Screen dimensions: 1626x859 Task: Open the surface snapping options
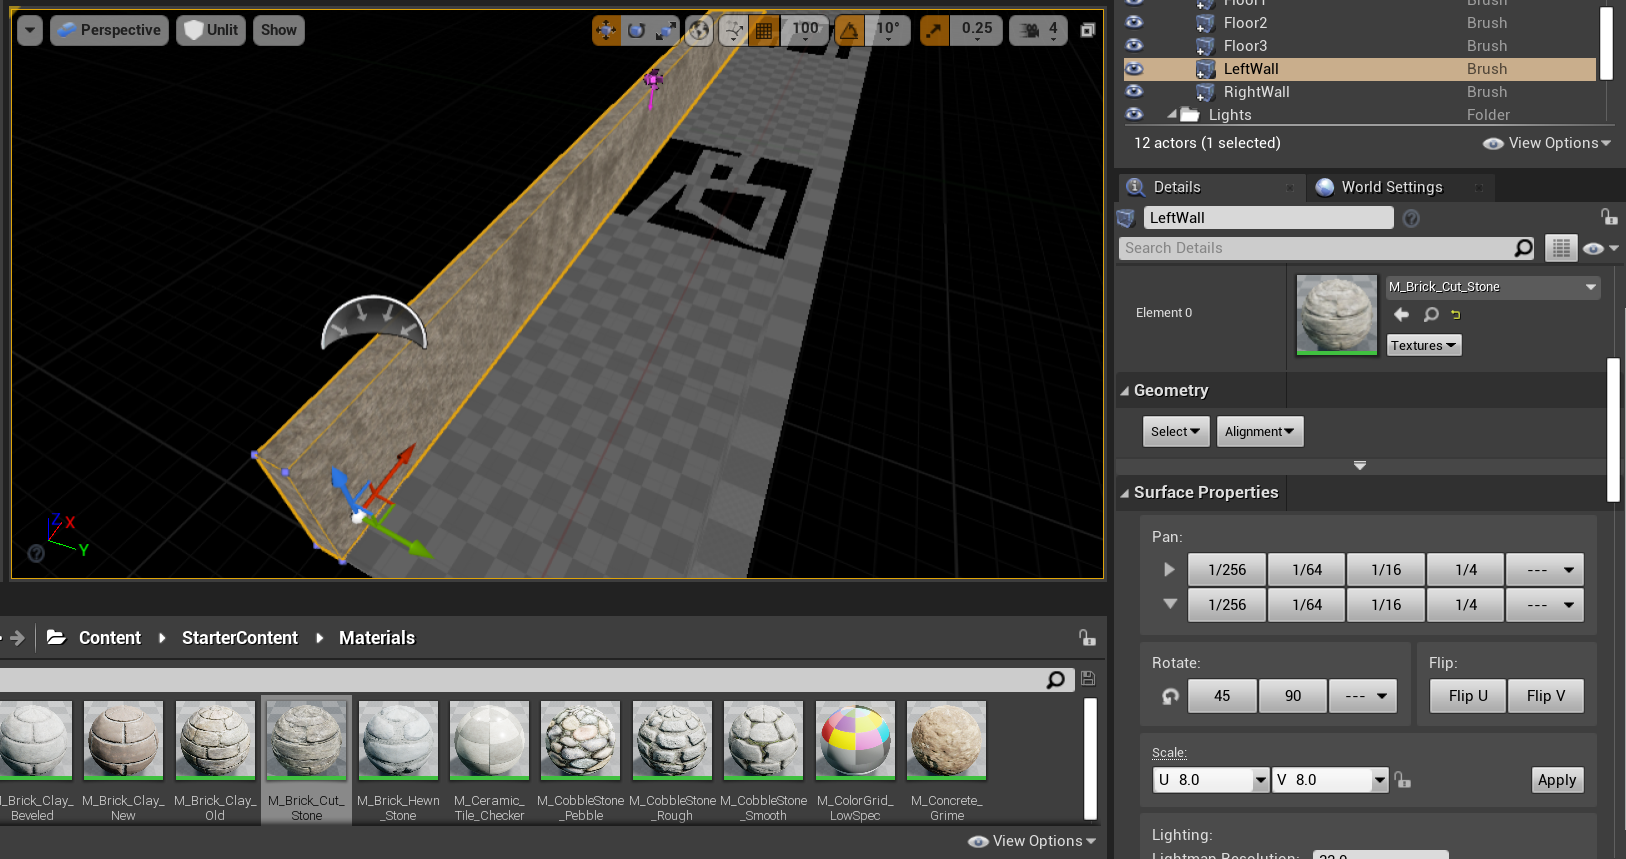pos(734,30)
